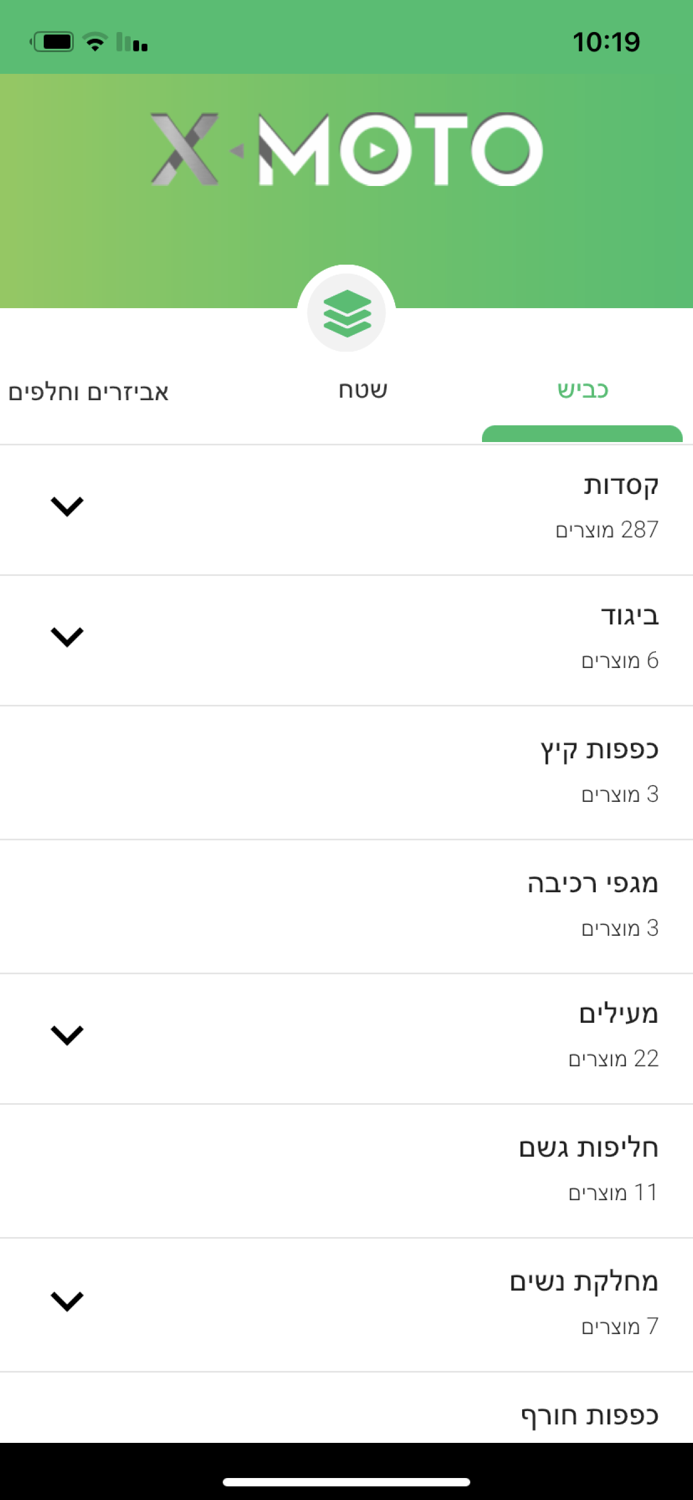The height and width of the screenshot is (1500, 693).
Task: Open the X-MOTO logo banner
Action: pyautogui.click(x=346, y=150)
